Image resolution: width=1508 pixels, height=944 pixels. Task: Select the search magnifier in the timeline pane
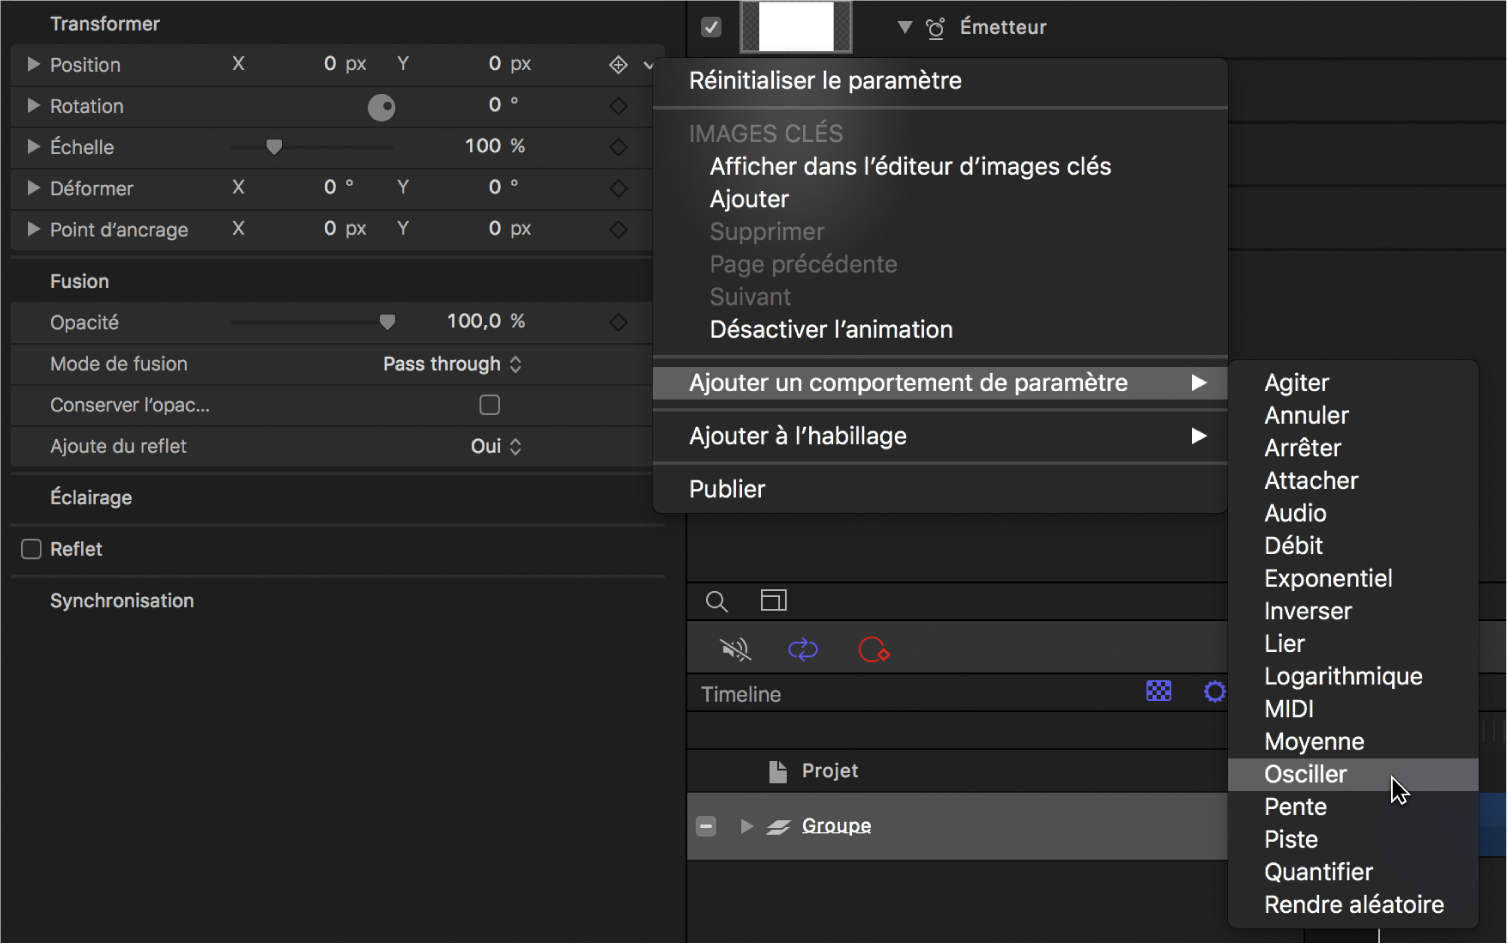[x=716, y=601]
